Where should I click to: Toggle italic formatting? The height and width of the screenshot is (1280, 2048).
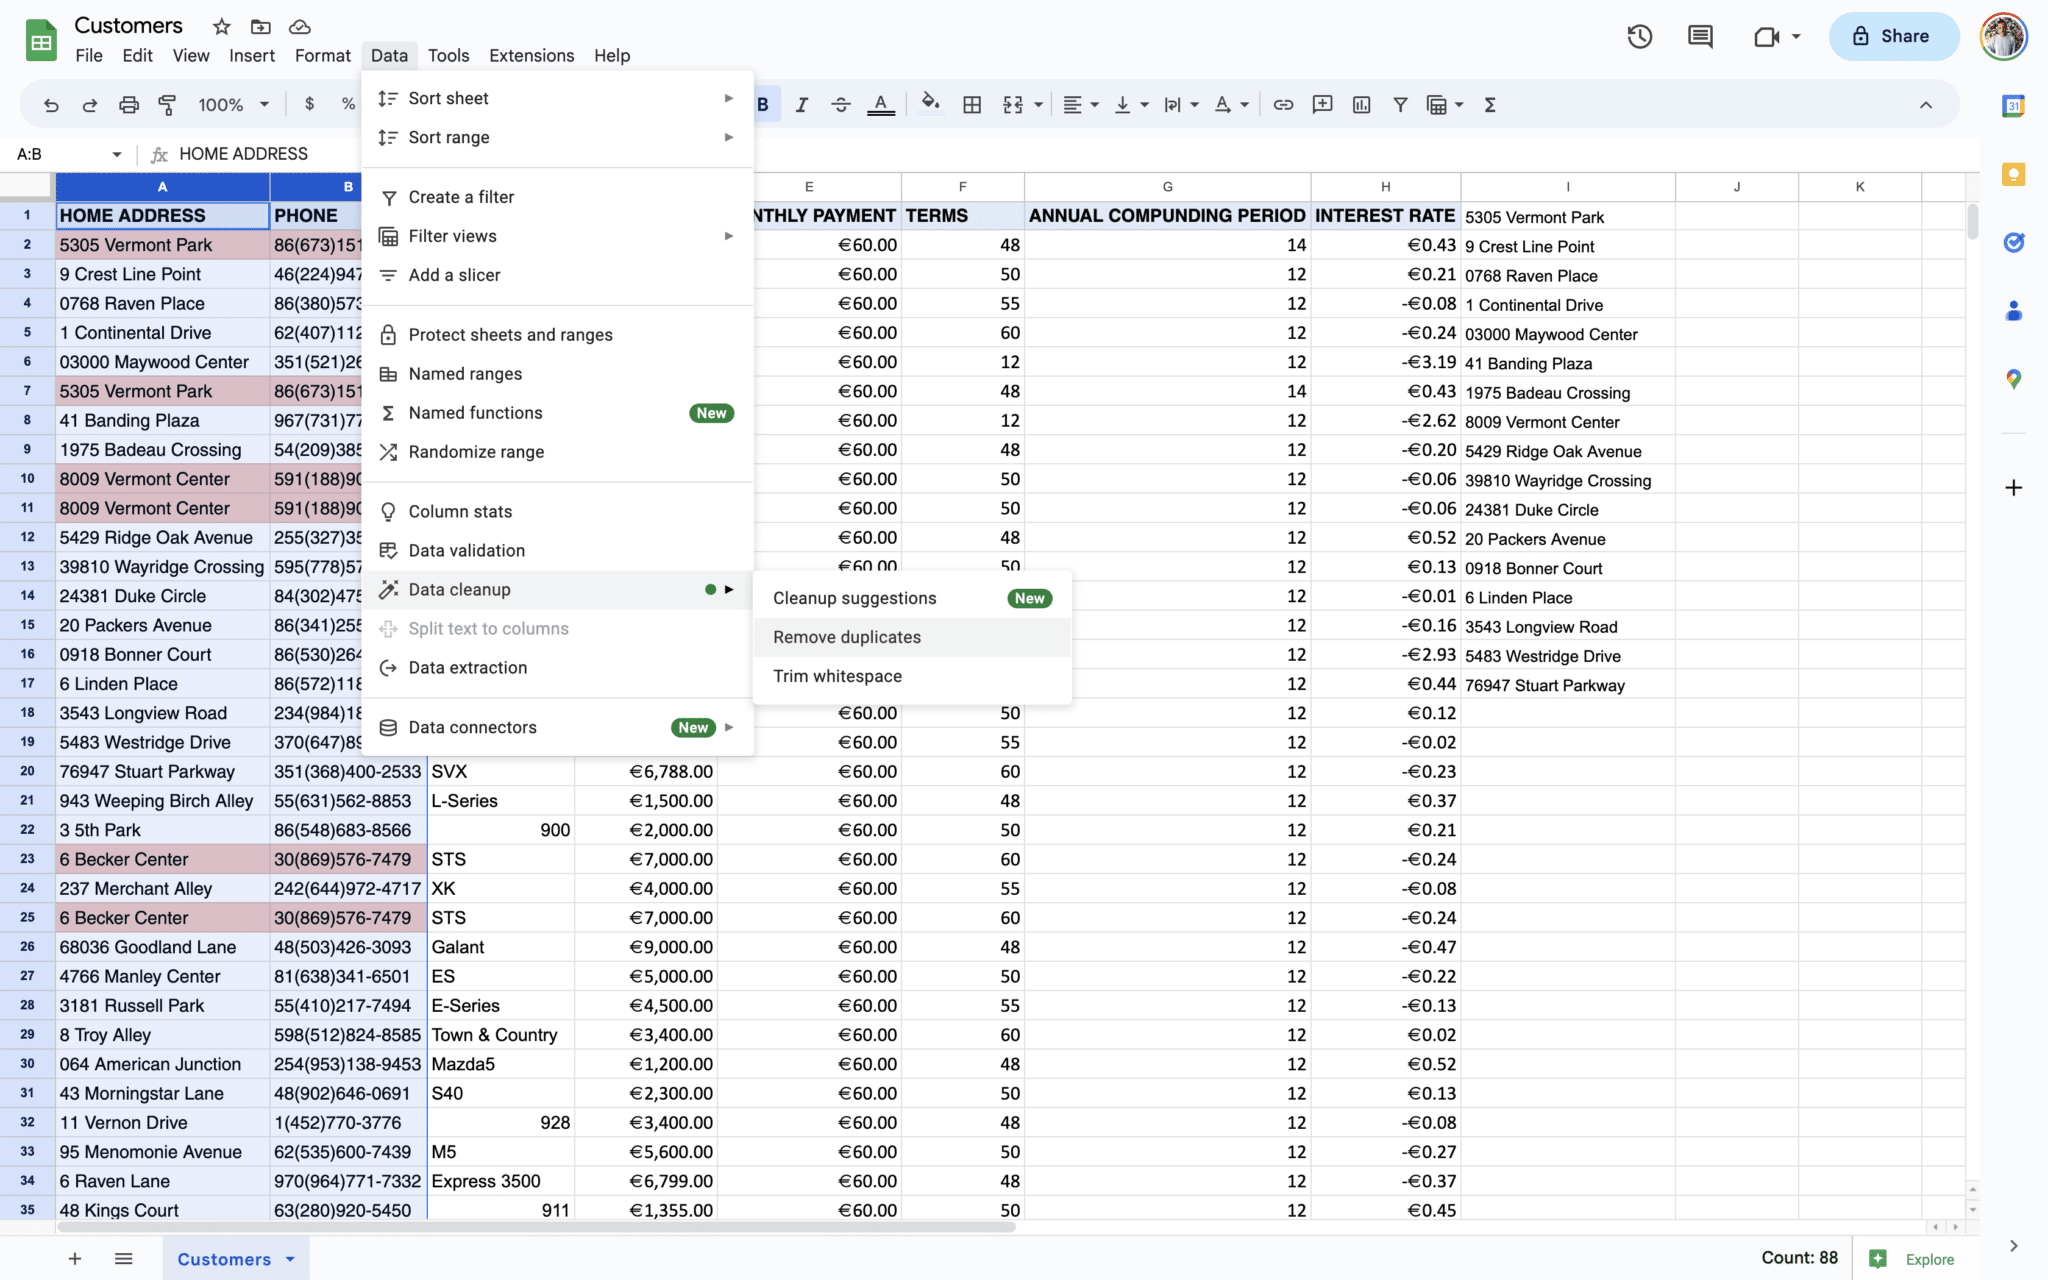click(x=801, y=105)
